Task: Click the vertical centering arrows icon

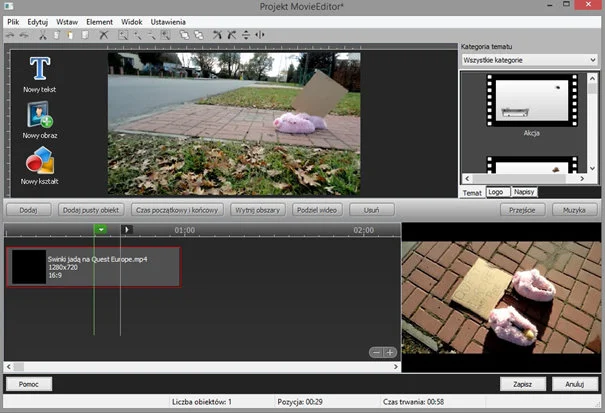Action: 246,35
